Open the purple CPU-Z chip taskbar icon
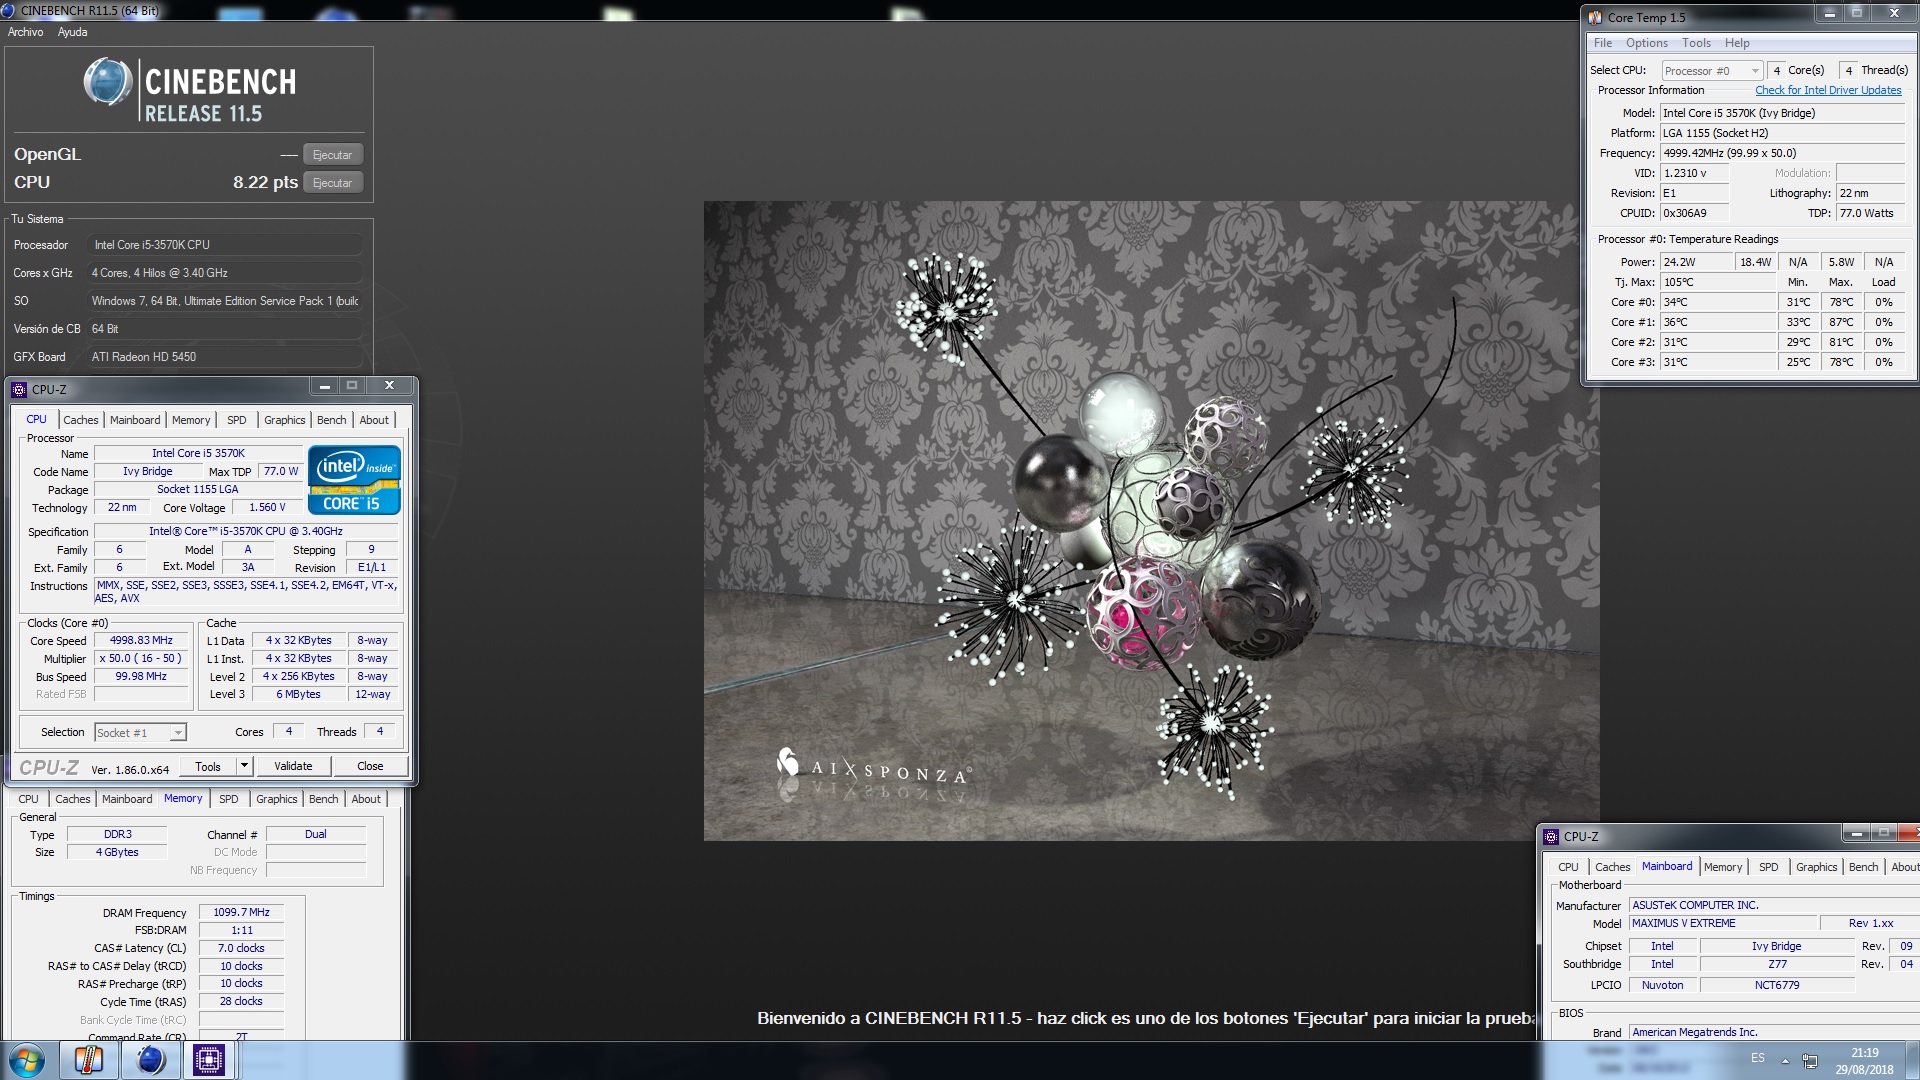Screen dimensions: 1920x1080 click(209, 1060)
